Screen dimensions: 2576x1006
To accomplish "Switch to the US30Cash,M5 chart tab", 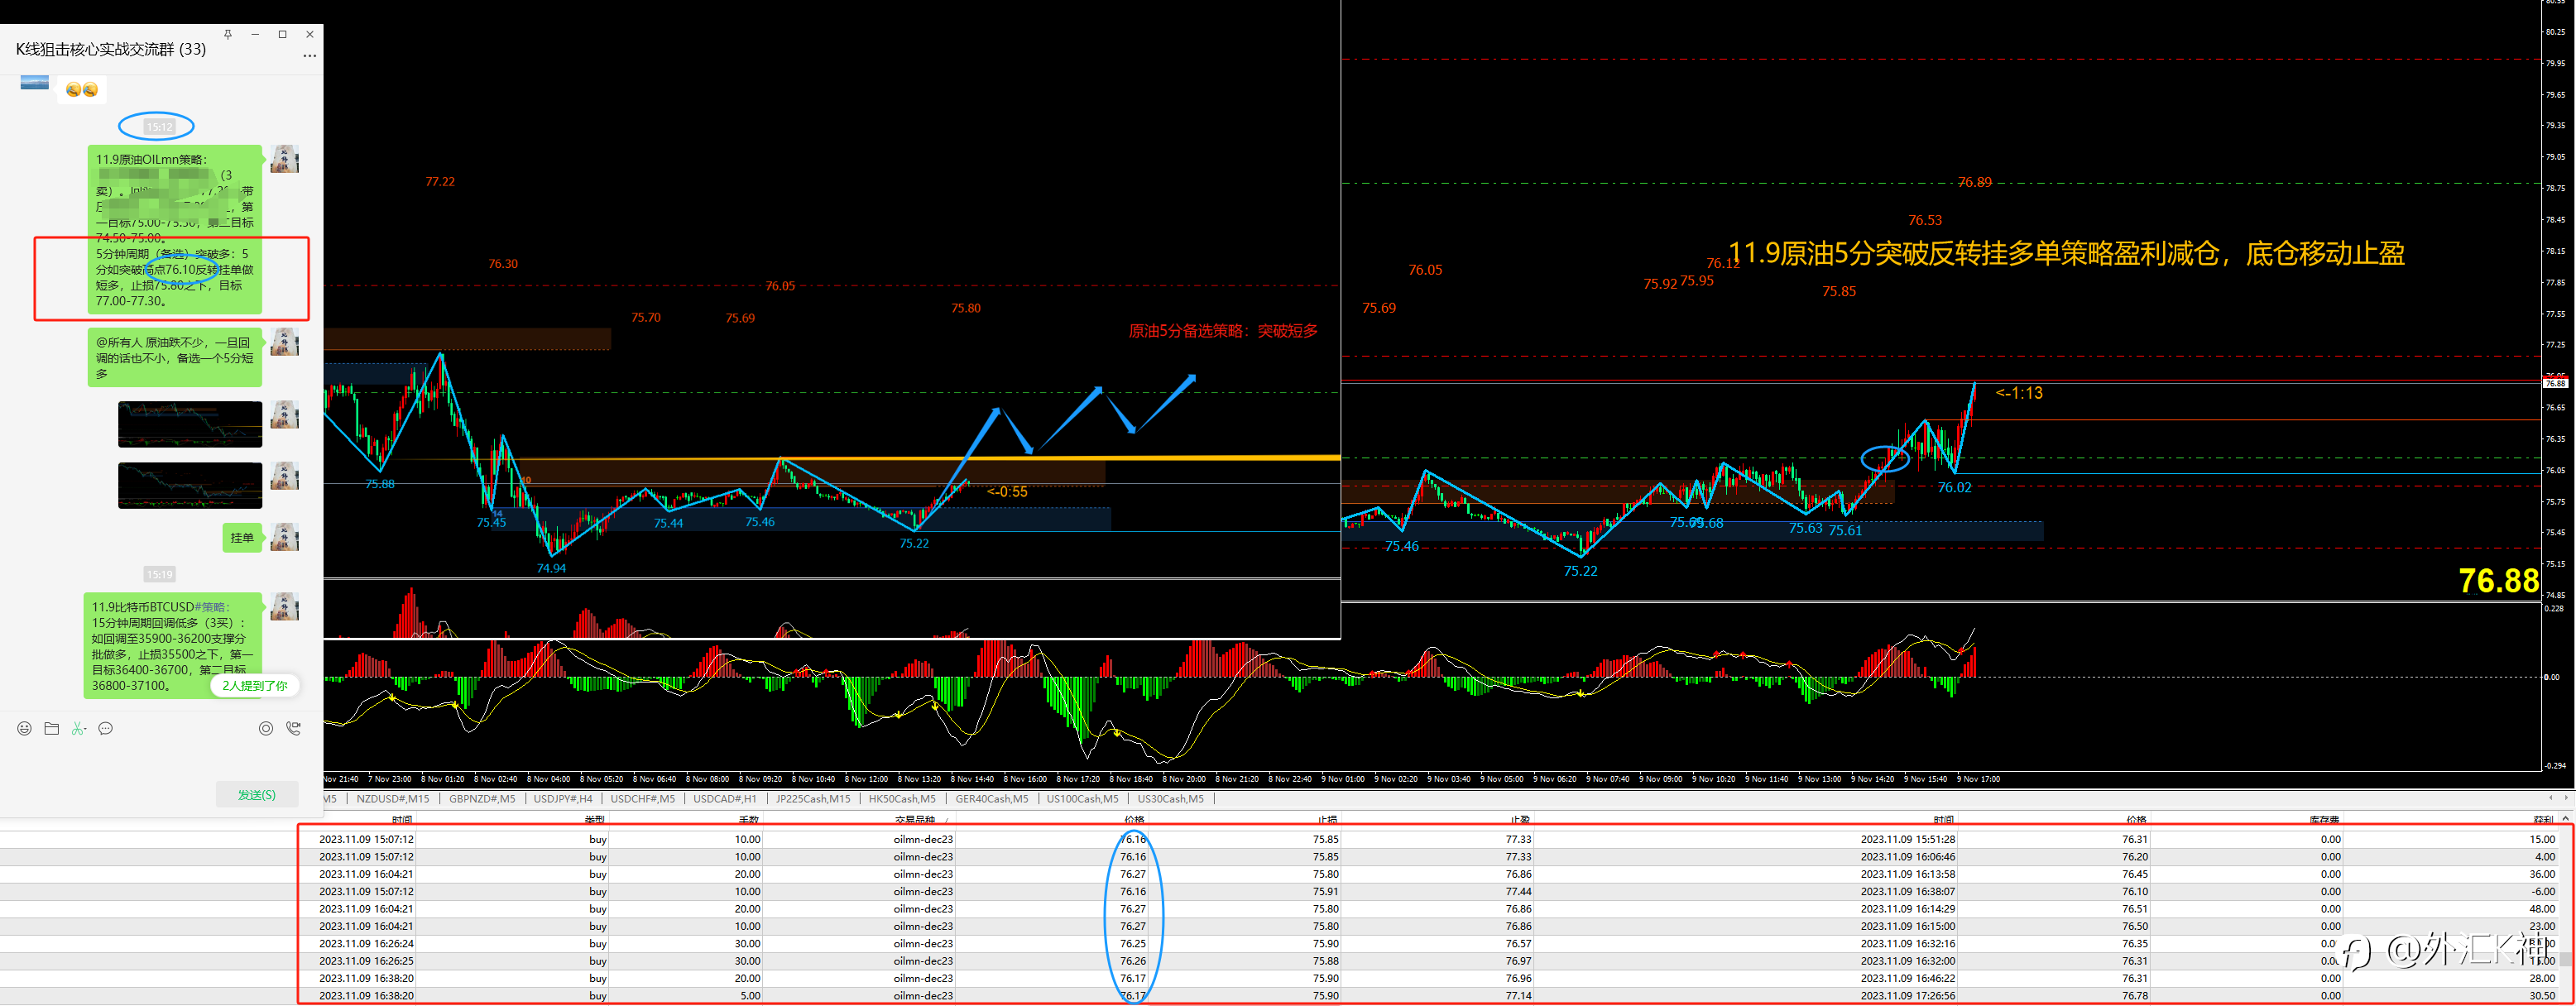I will [1171, 799].
